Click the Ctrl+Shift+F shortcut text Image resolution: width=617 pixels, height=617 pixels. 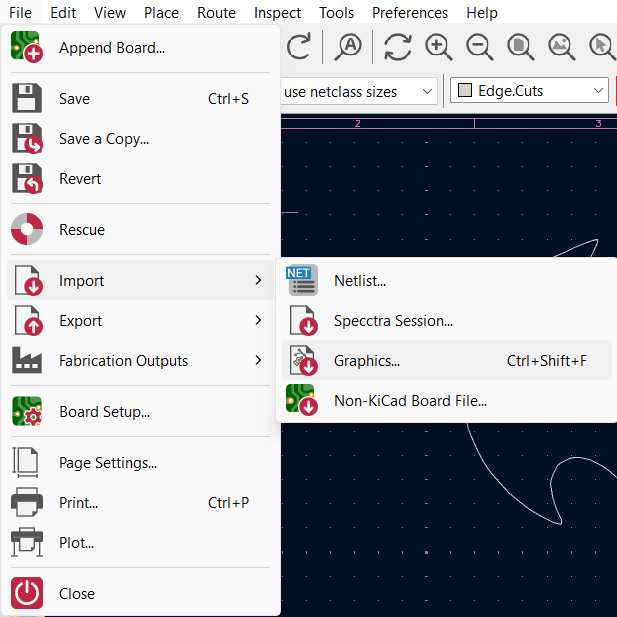(x=547, y=360)
